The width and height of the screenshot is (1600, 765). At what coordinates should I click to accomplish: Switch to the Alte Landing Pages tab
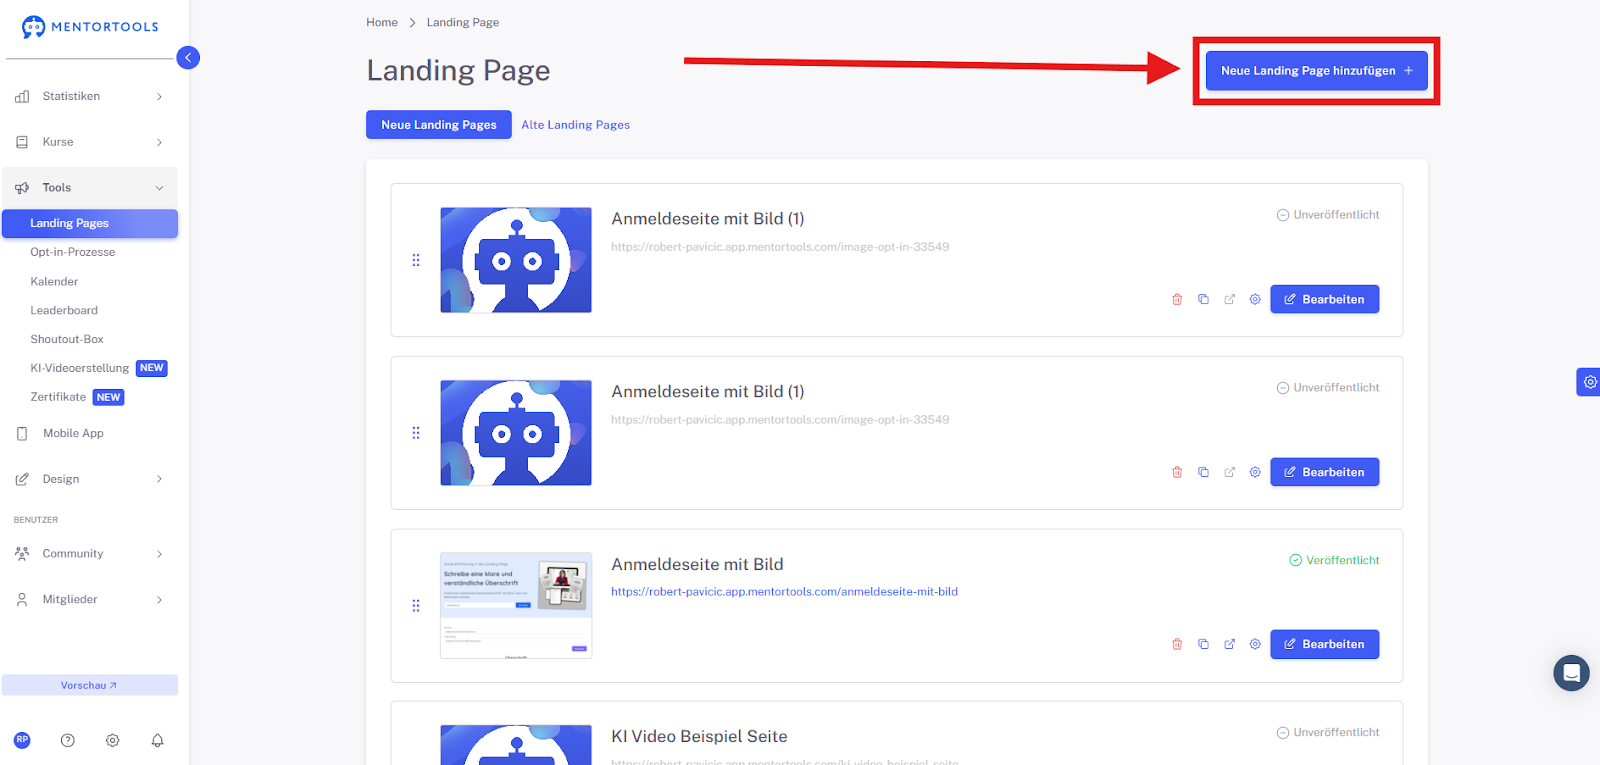coord(576,125)
